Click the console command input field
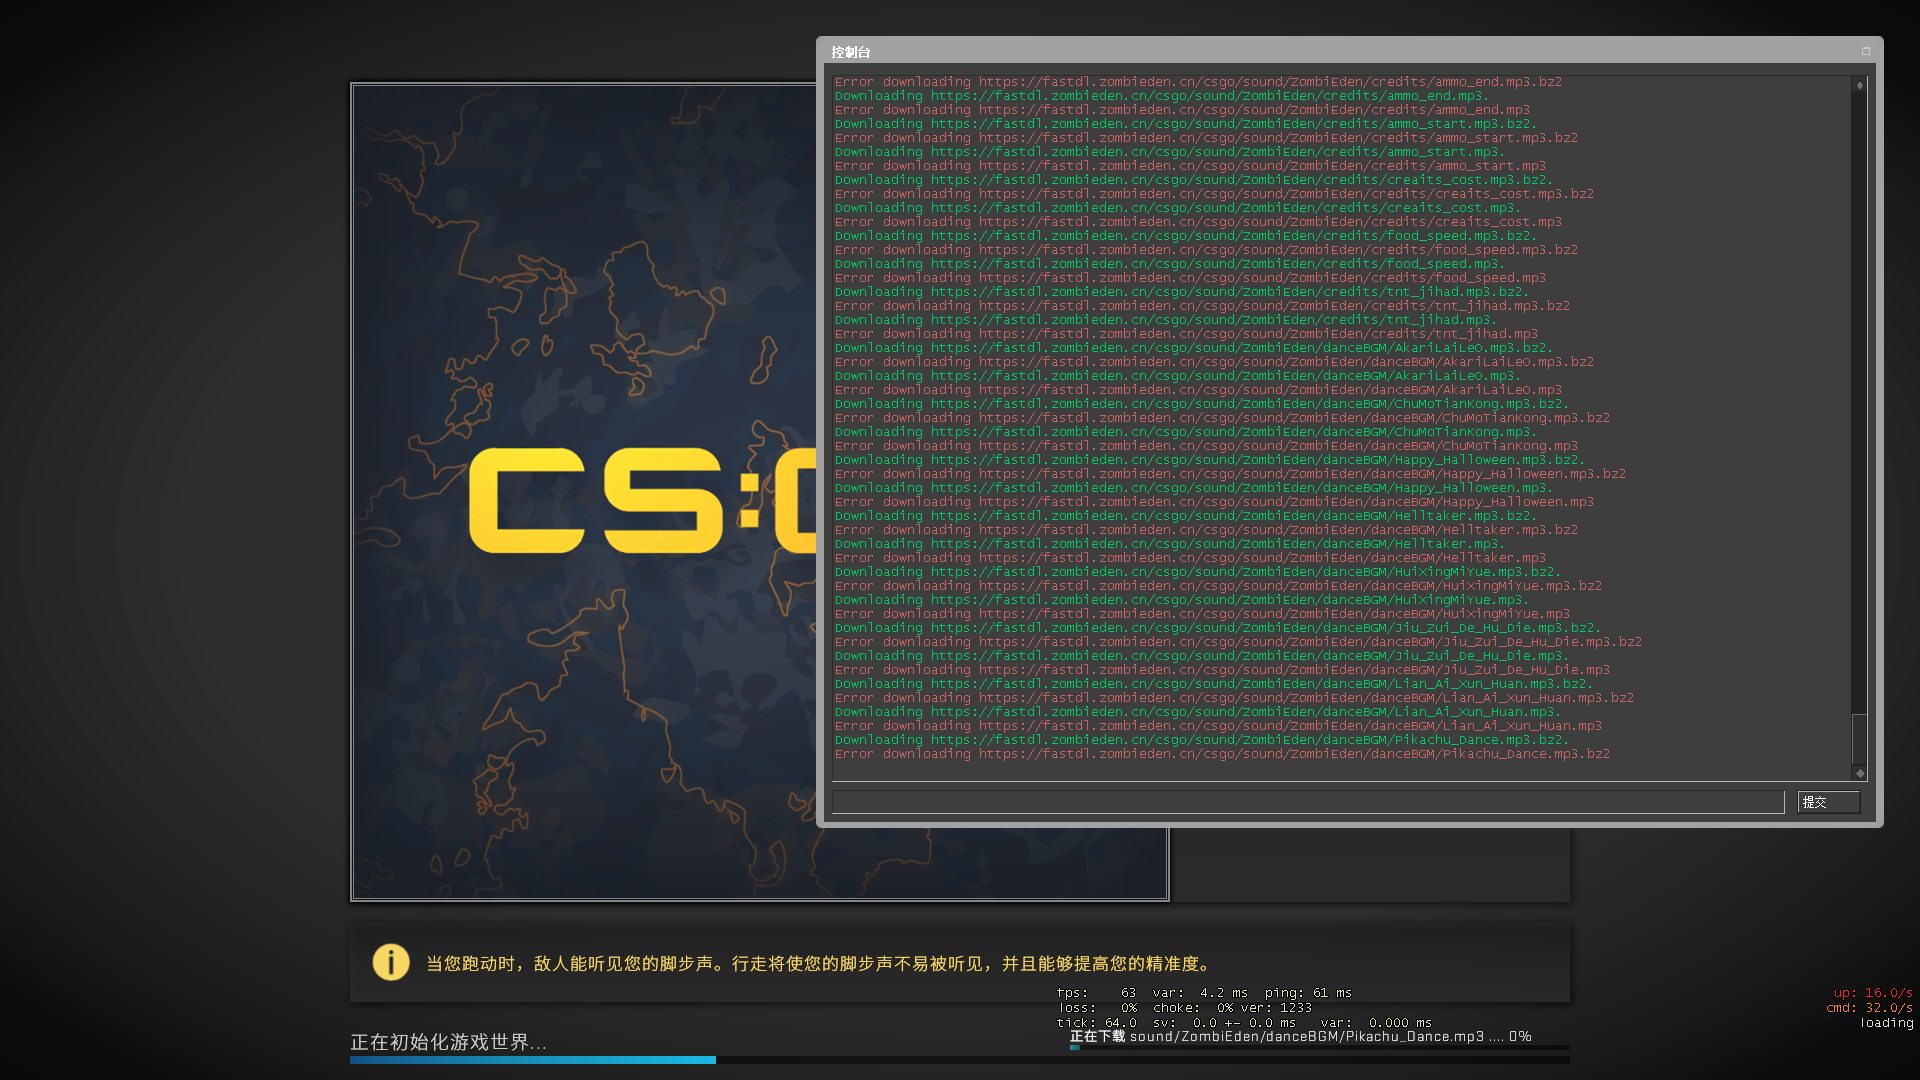 1308,802
